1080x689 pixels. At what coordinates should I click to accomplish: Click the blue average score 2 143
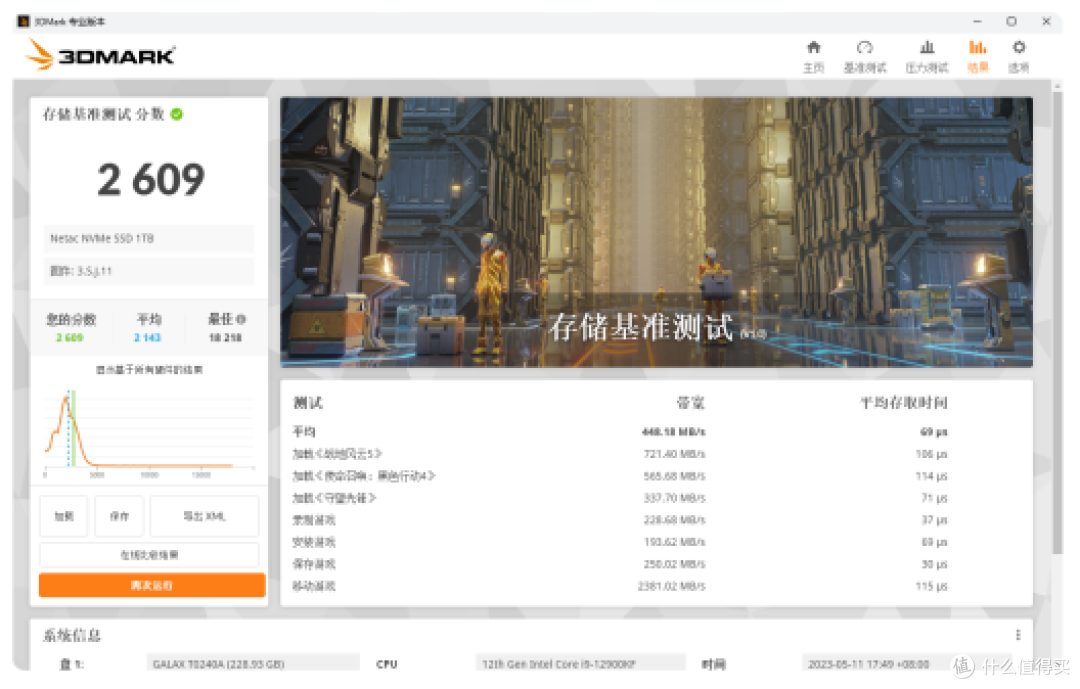pyautogui.click(x=147, y=338)
